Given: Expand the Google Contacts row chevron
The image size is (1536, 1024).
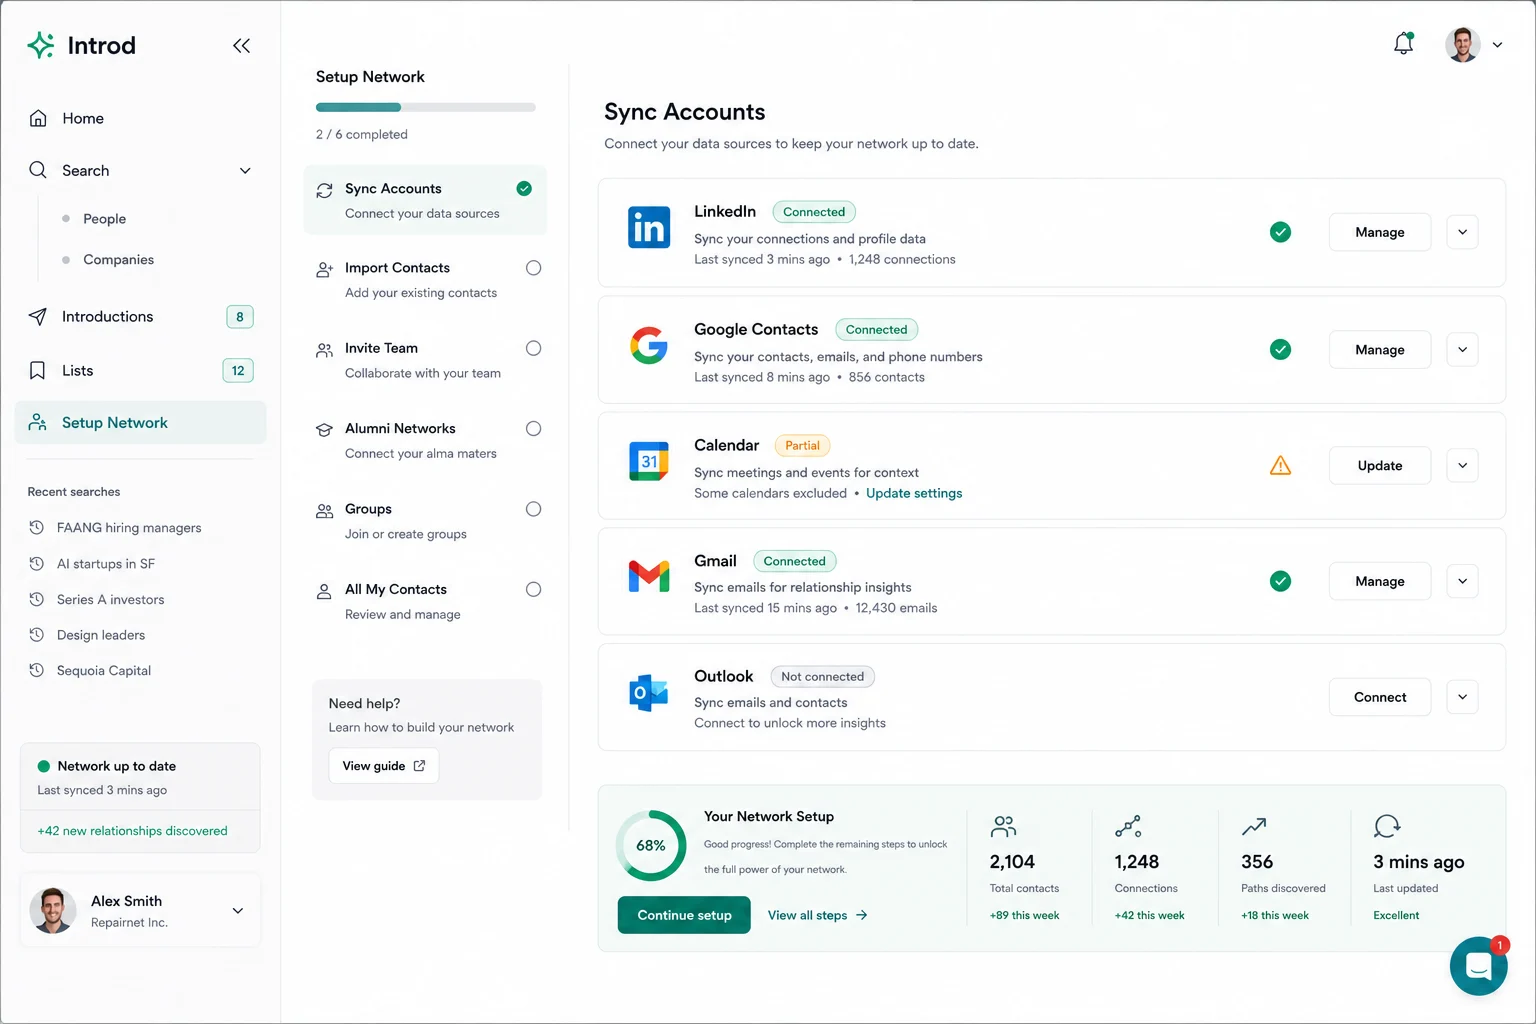Looking at the screenshot, I should coord(1462,349).
